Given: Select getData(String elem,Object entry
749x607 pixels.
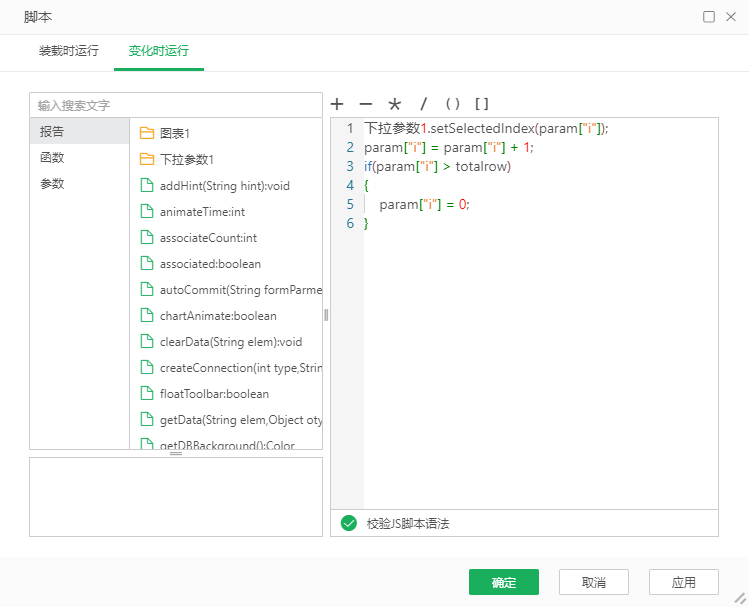Looking at the screenshot, I should 241,420.
